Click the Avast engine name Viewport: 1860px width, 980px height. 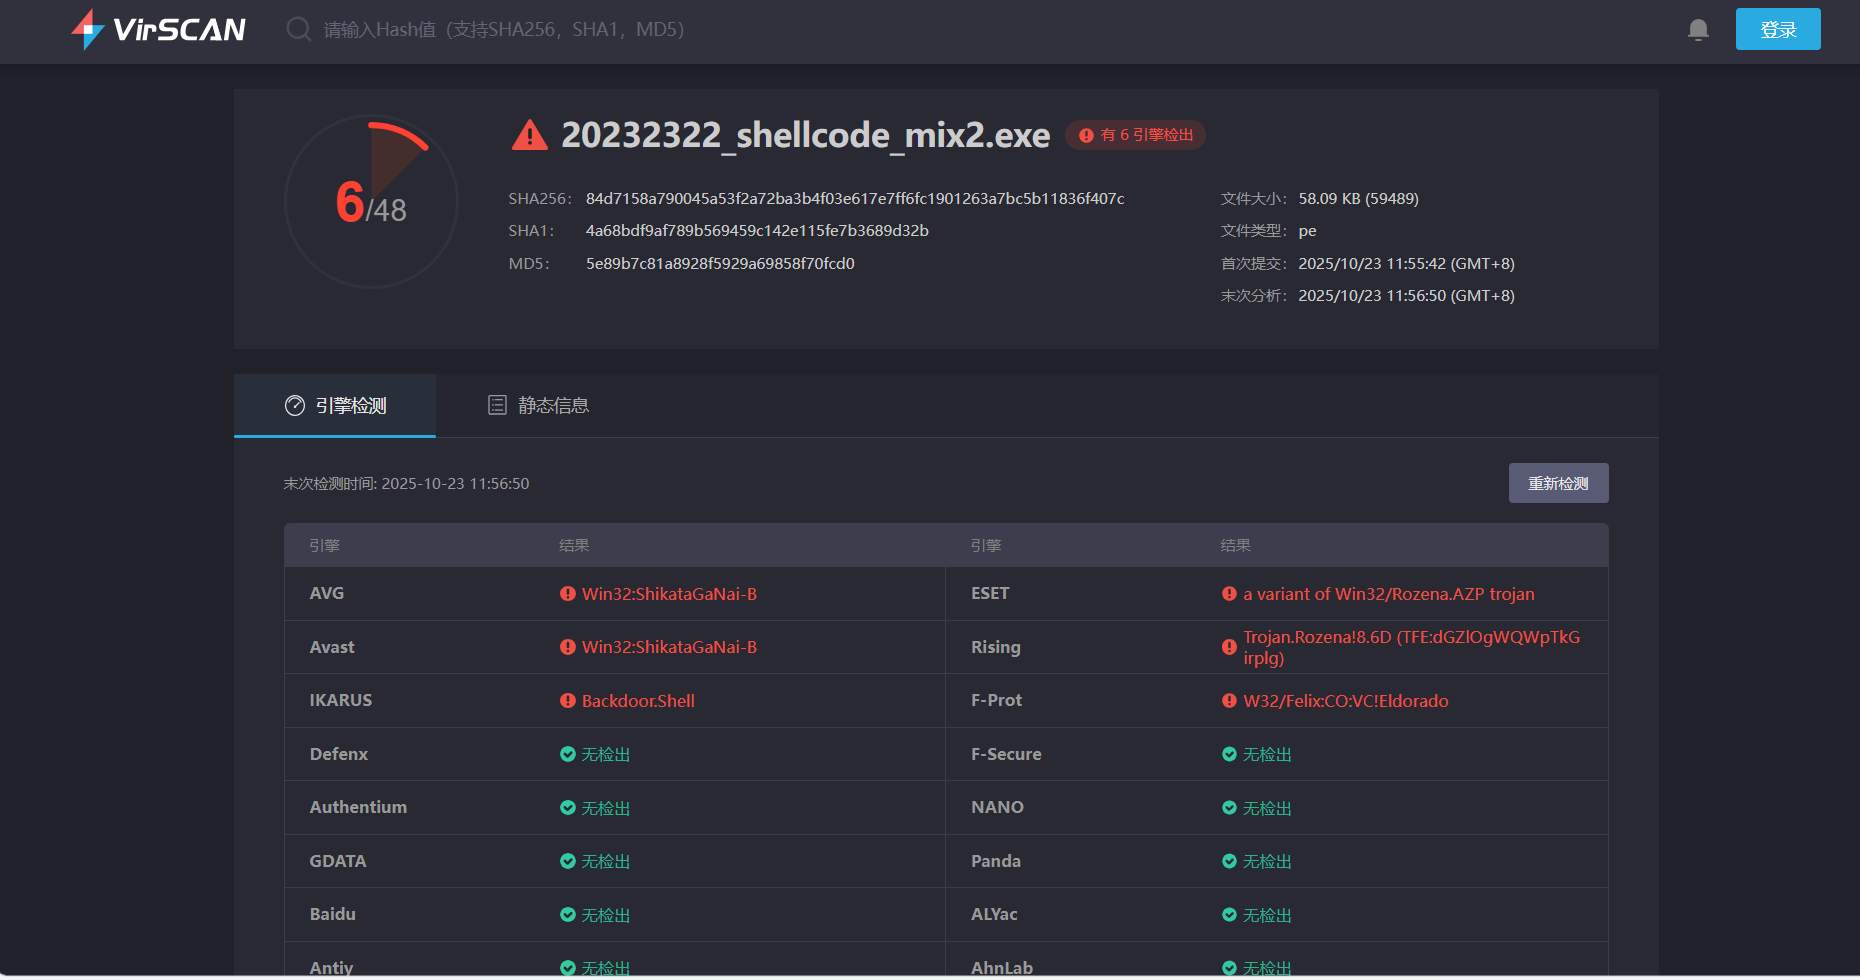coord(332,647)
